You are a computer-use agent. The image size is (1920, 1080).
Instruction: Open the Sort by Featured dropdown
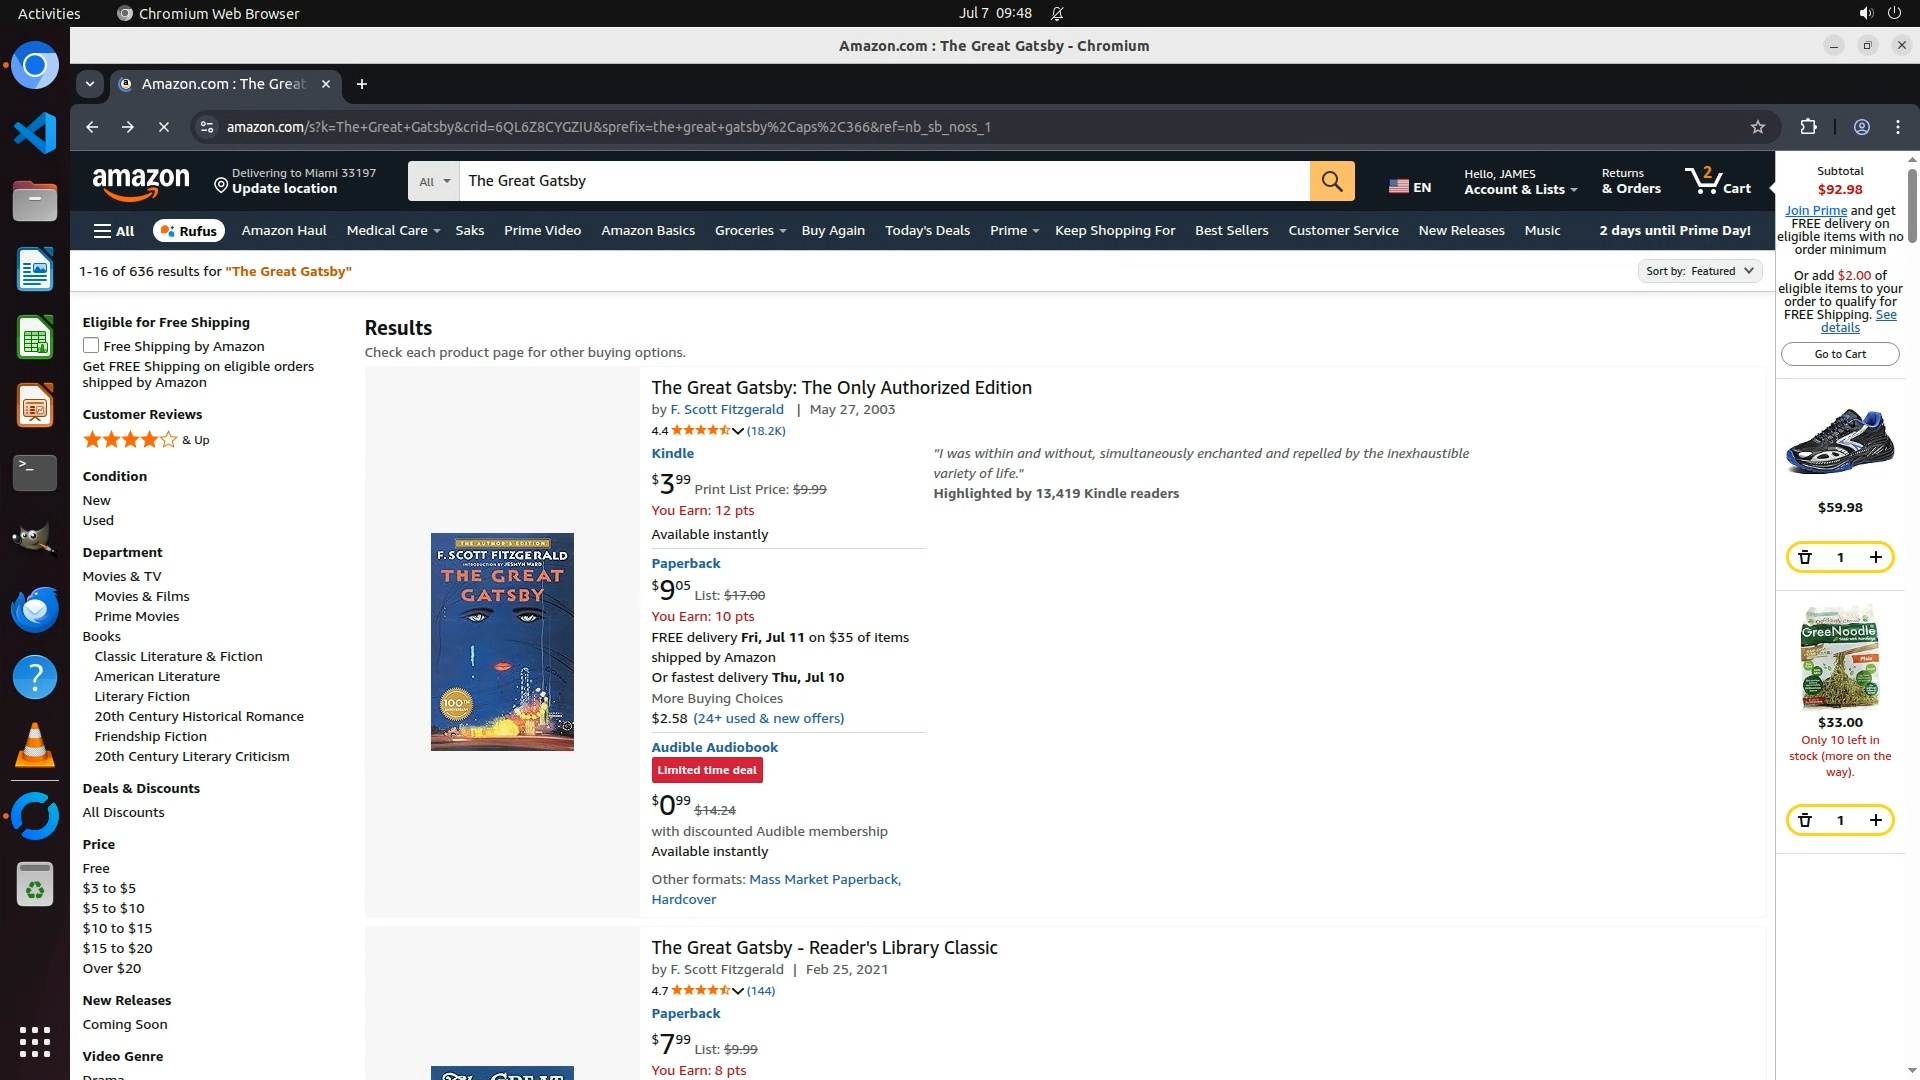coord(1699,271)
